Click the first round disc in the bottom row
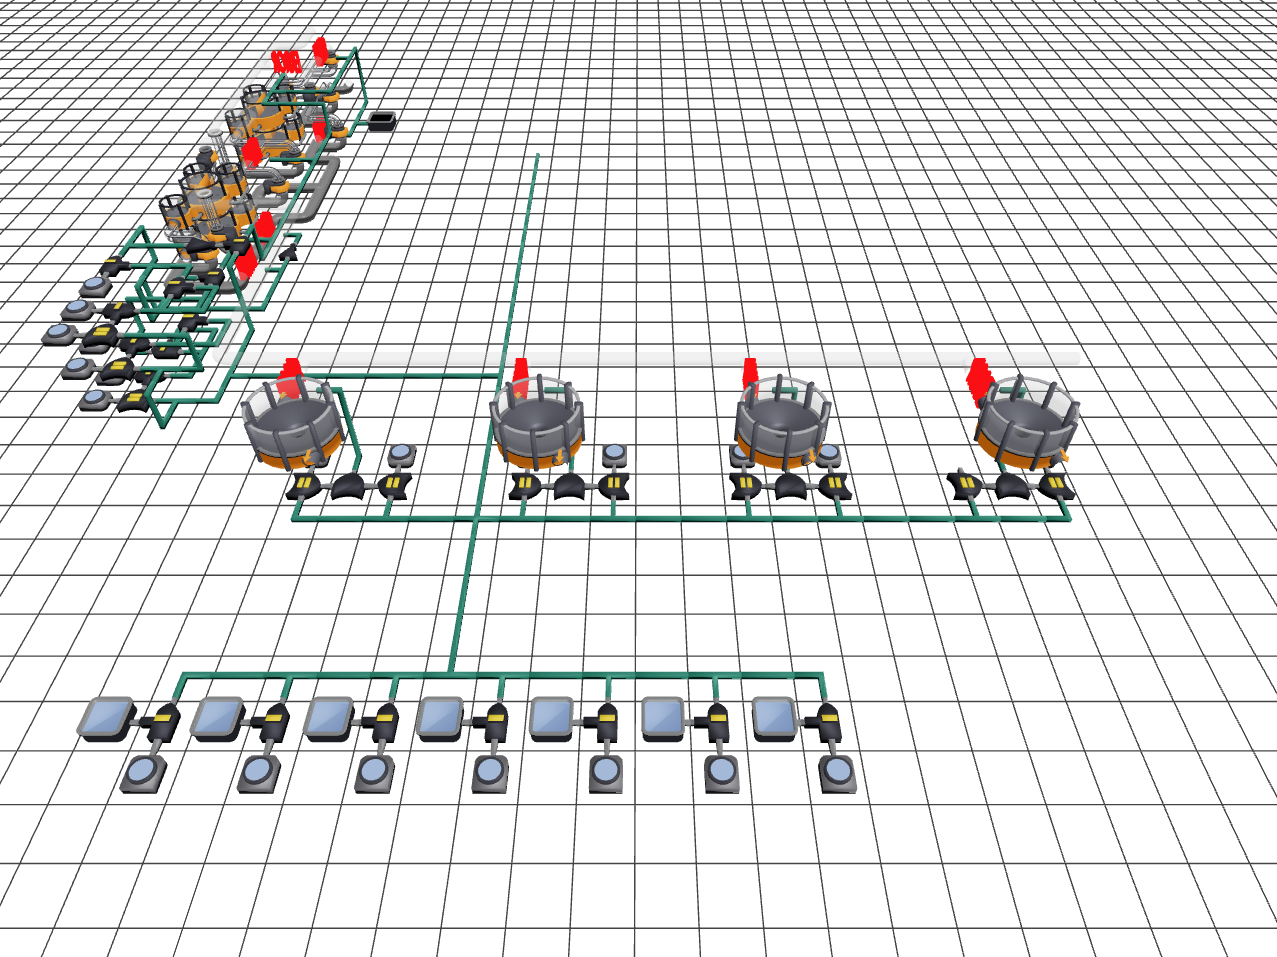The height and width of the screenshot is (957, 1277). [144, 774]
